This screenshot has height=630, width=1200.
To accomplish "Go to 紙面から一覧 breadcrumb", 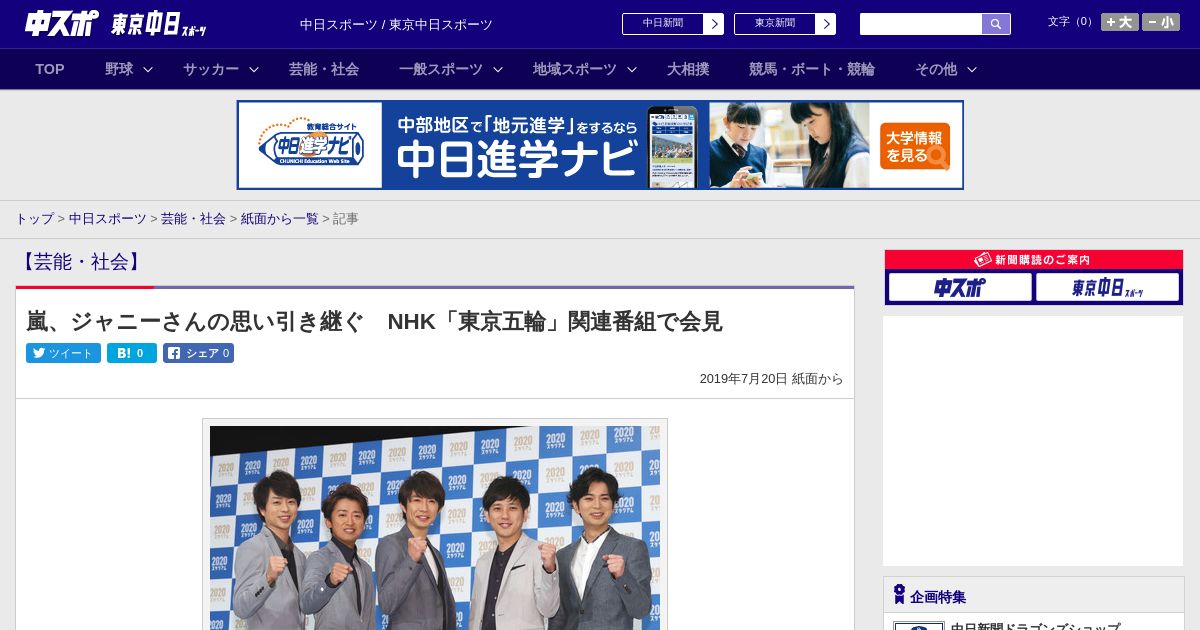I will [x=280, y=218].
